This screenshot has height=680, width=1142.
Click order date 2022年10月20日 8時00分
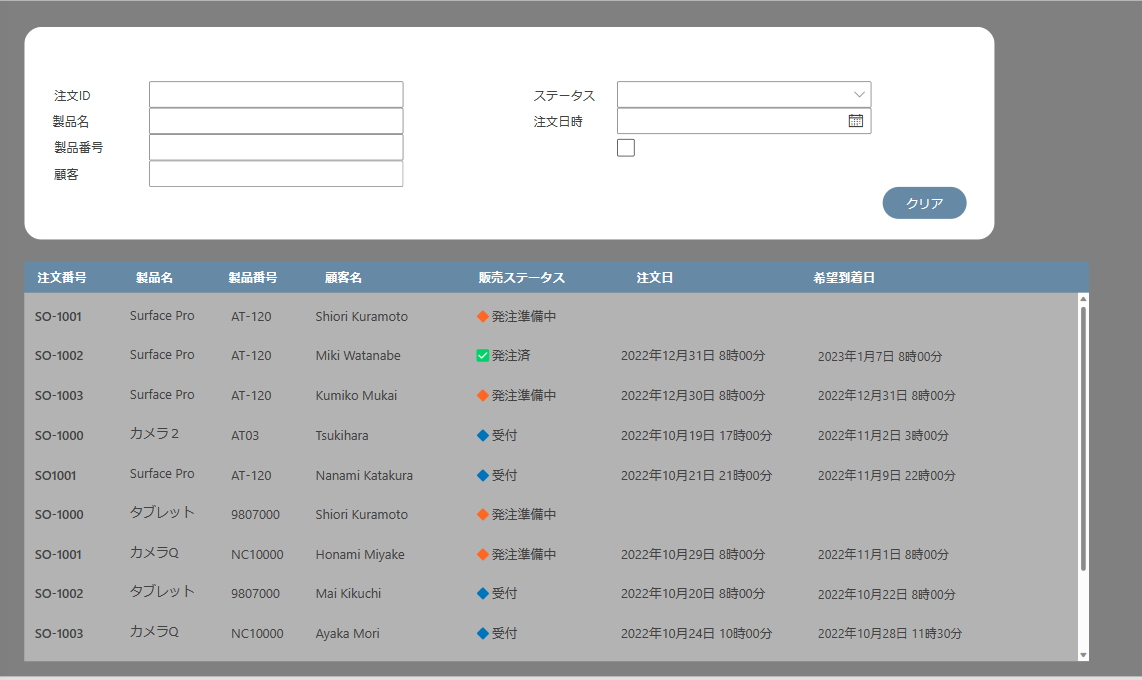[693, 593]
